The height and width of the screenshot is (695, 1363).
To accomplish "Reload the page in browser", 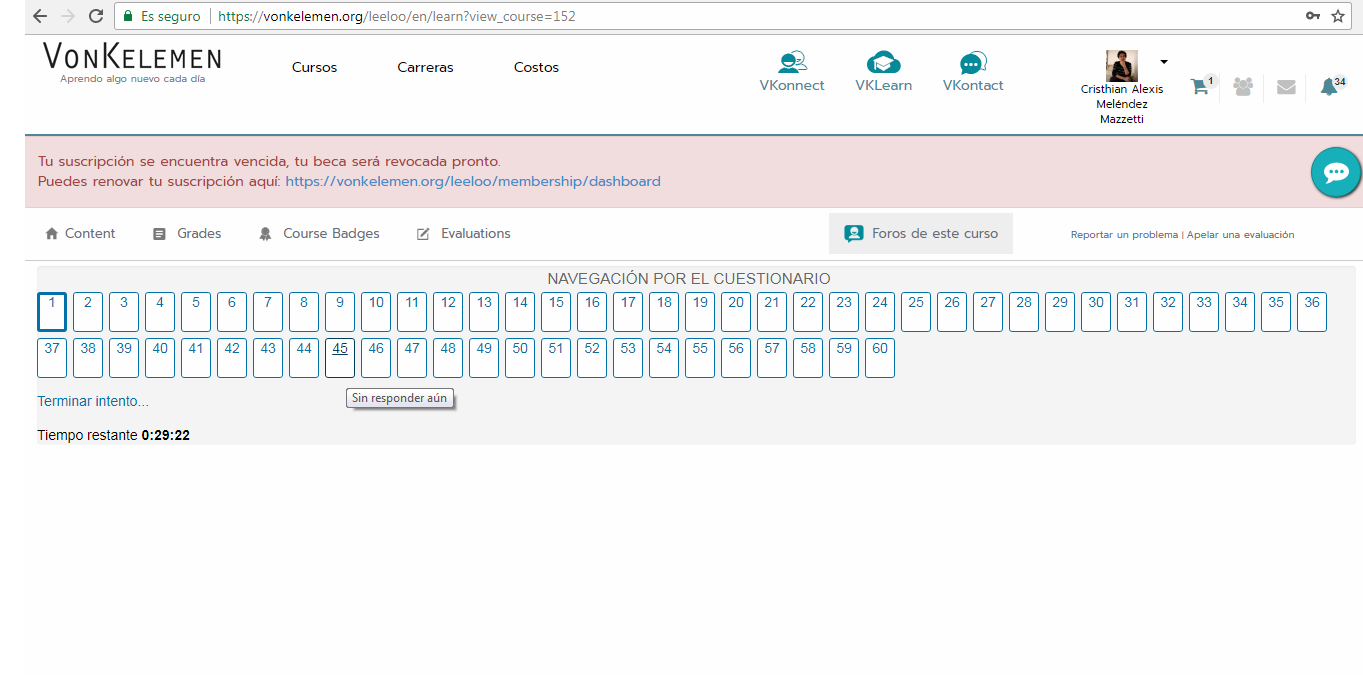I will (x=96, y=16).
